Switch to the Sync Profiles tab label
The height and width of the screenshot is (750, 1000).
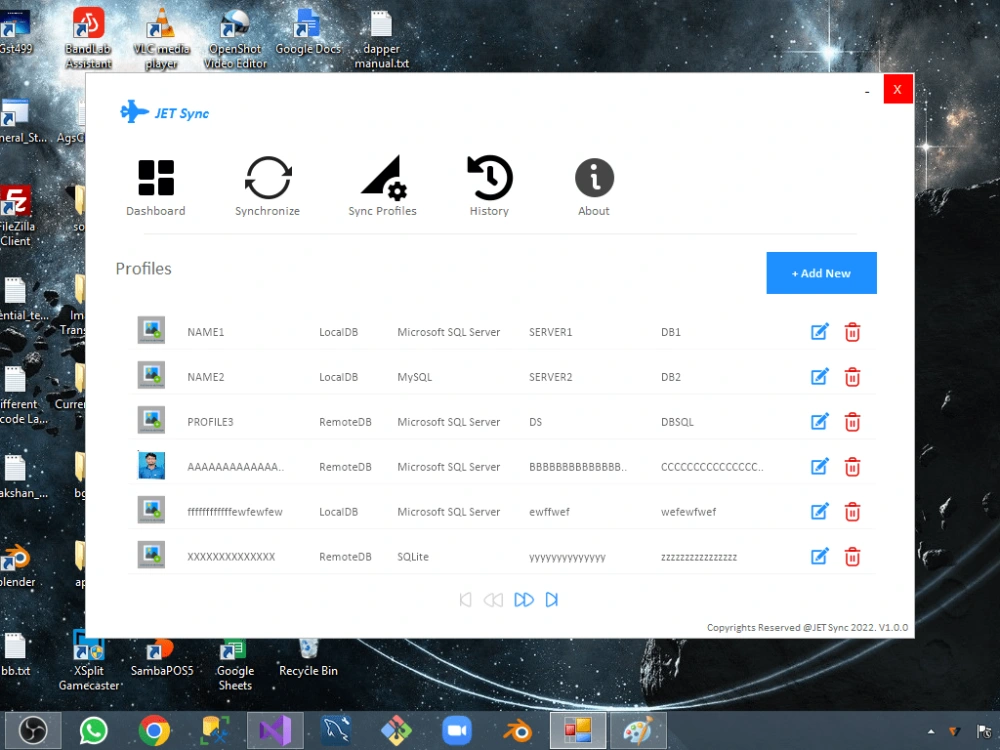point(381,211)
